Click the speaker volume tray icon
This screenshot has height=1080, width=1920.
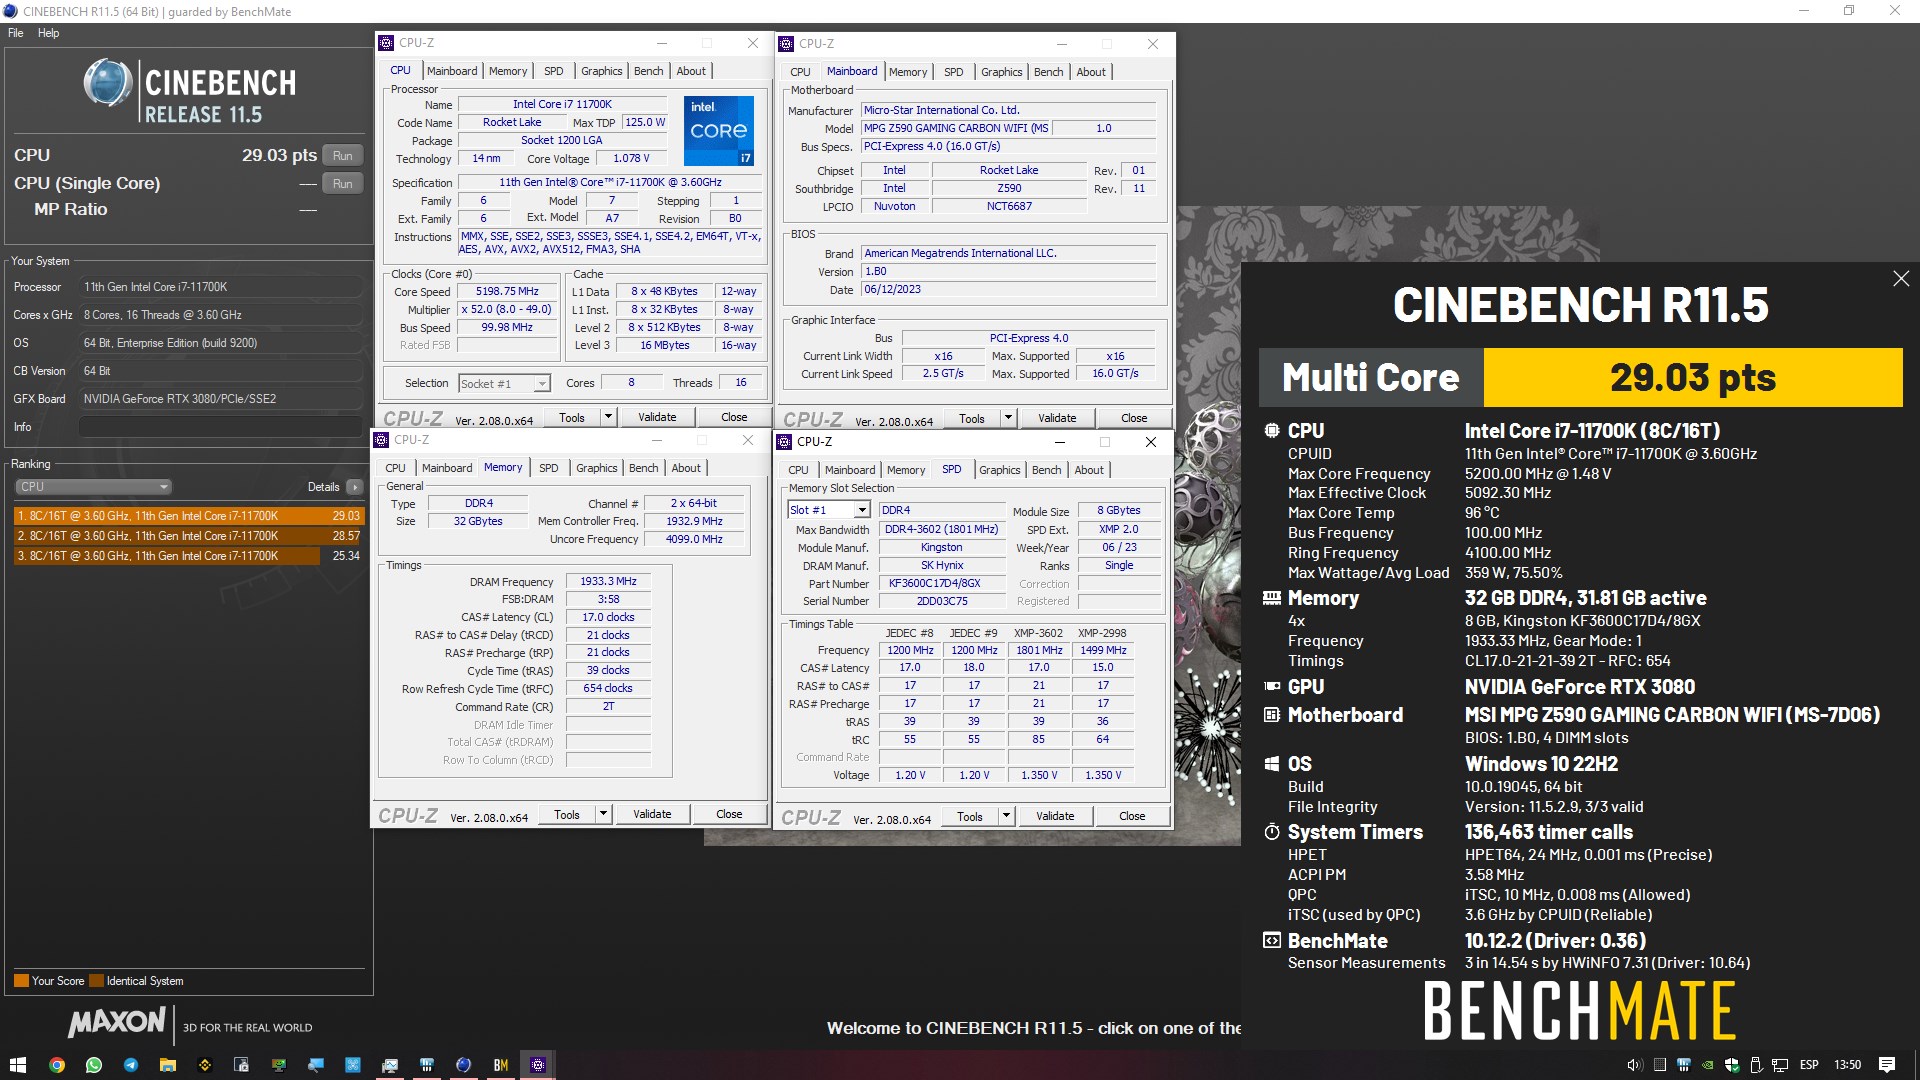pos(1635,1065)
